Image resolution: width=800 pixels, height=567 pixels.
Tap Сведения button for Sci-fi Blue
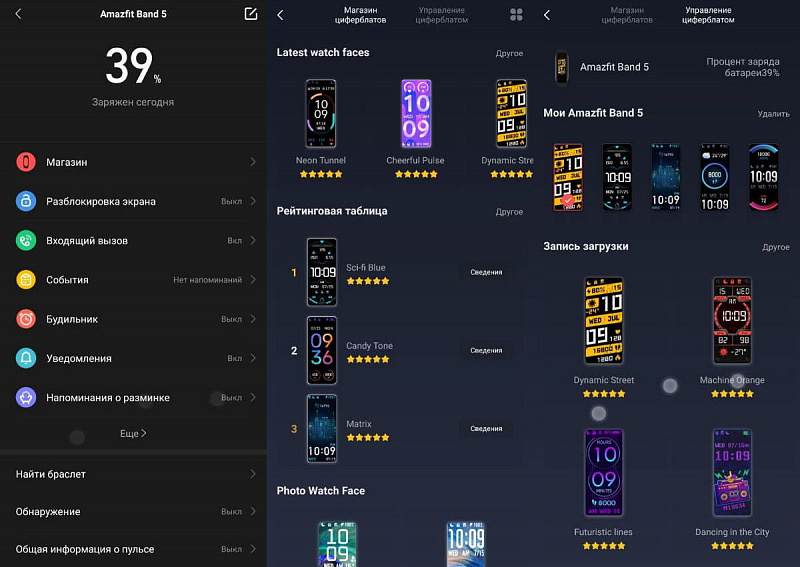point(486,272)
